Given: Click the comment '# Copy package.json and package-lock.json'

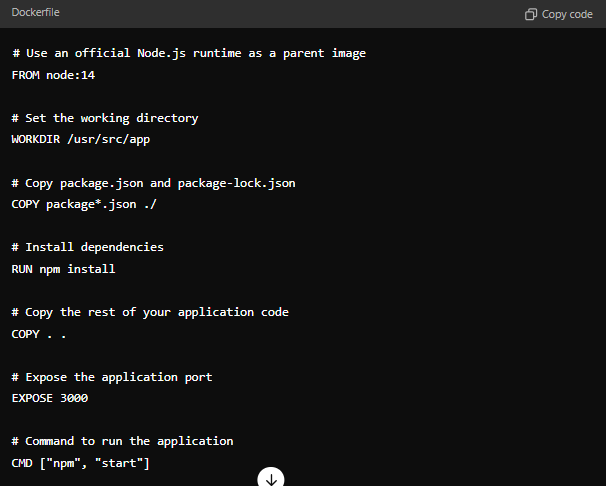Looking at the screenshot, I should (153, 183).
